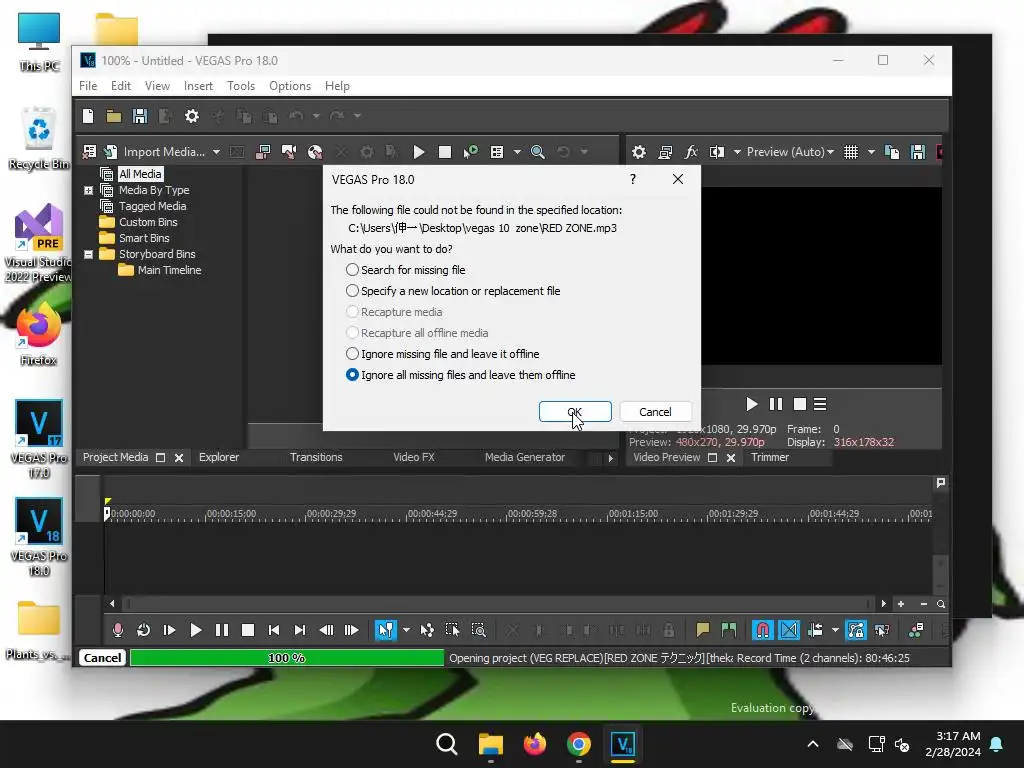This screenshot has height=768, width=1024.
Task: Stop preview in Project Media toolbar
Action: click(445, 152)
